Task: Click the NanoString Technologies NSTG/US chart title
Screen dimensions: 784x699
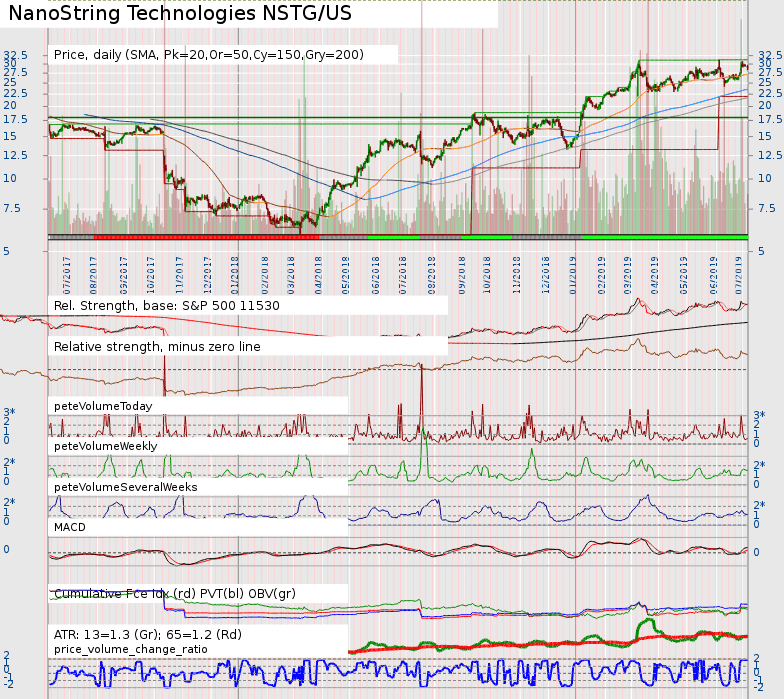Action: click(180, 14)
